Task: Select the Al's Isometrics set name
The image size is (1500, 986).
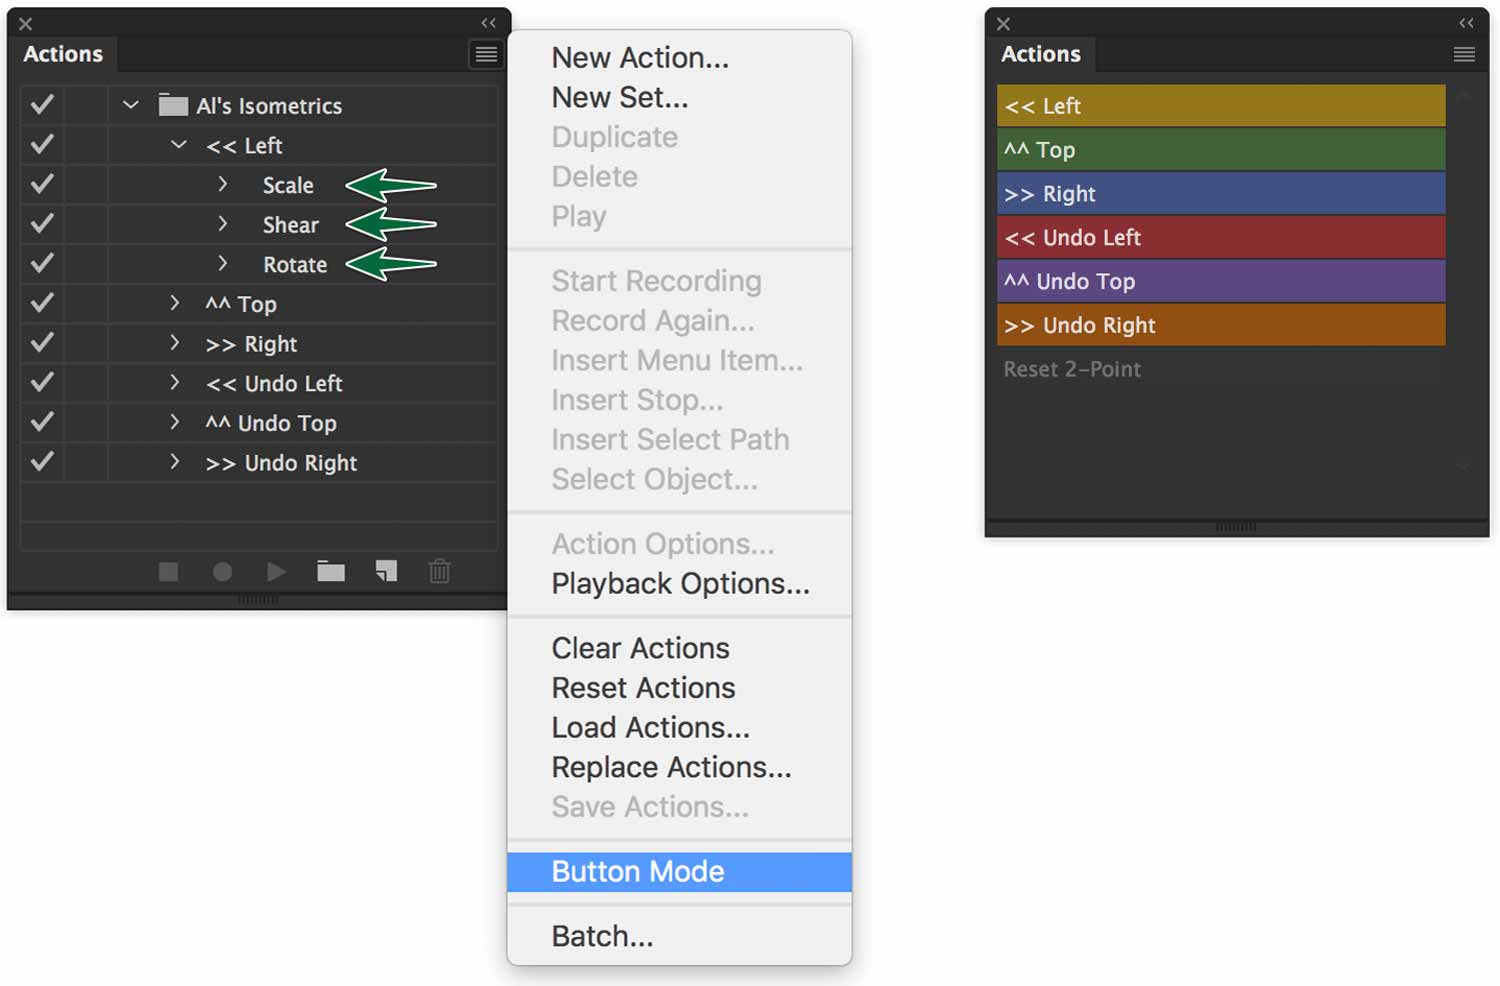Action: [x=269, y=106]
